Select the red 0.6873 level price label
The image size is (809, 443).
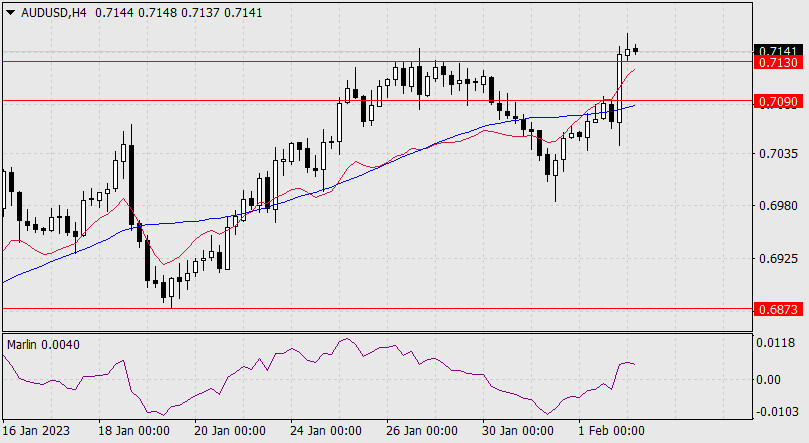778,309
